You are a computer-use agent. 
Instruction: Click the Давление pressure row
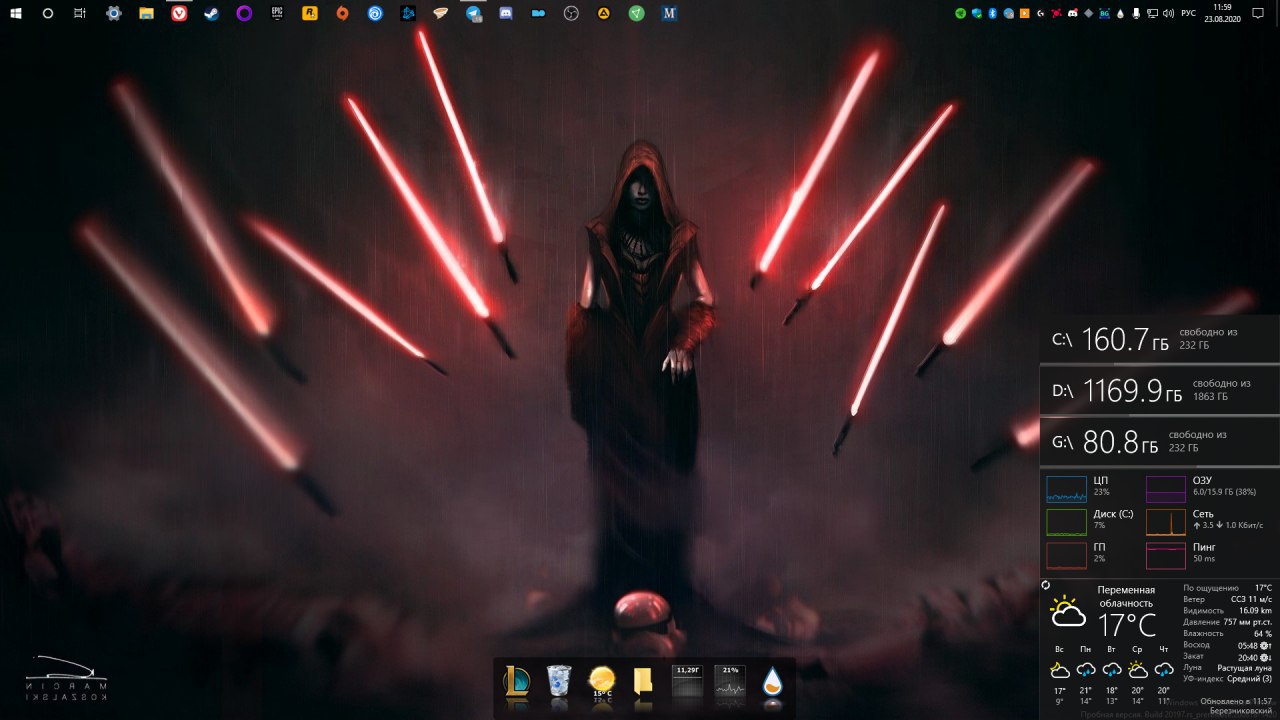coord(1227,622)
